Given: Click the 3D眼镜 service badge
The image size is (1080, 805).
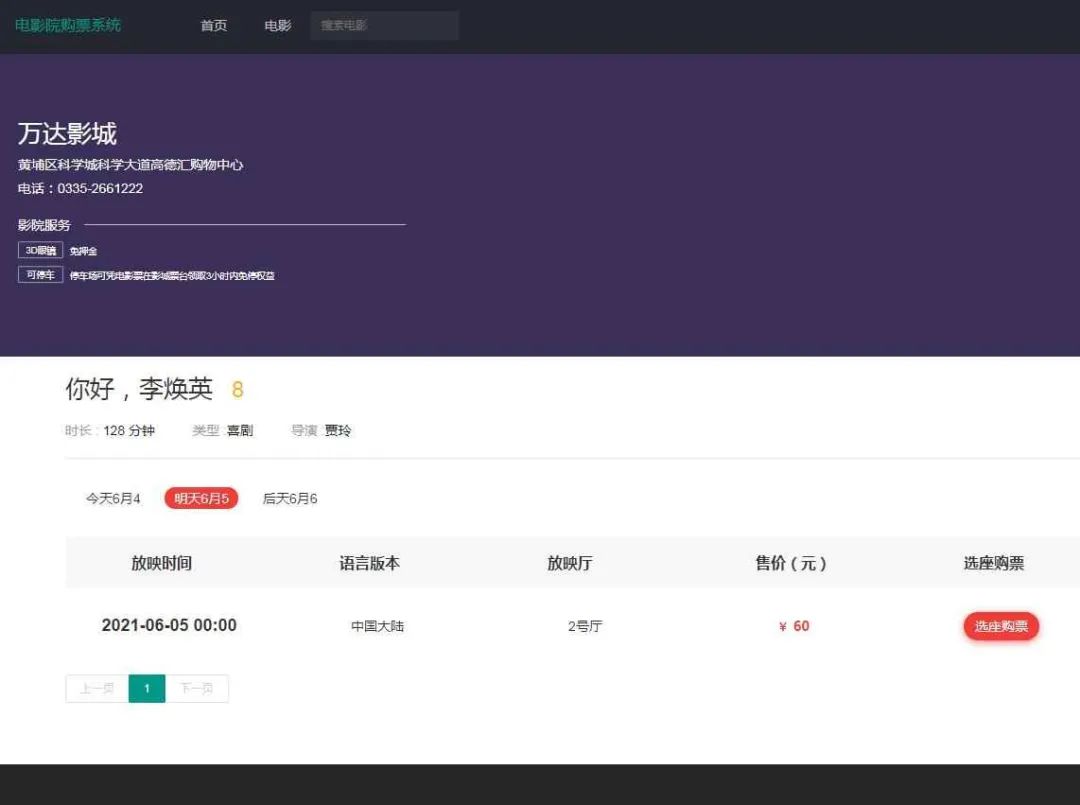Looking at the screenshot, I should pyautogui.click(x=39, y=250).
